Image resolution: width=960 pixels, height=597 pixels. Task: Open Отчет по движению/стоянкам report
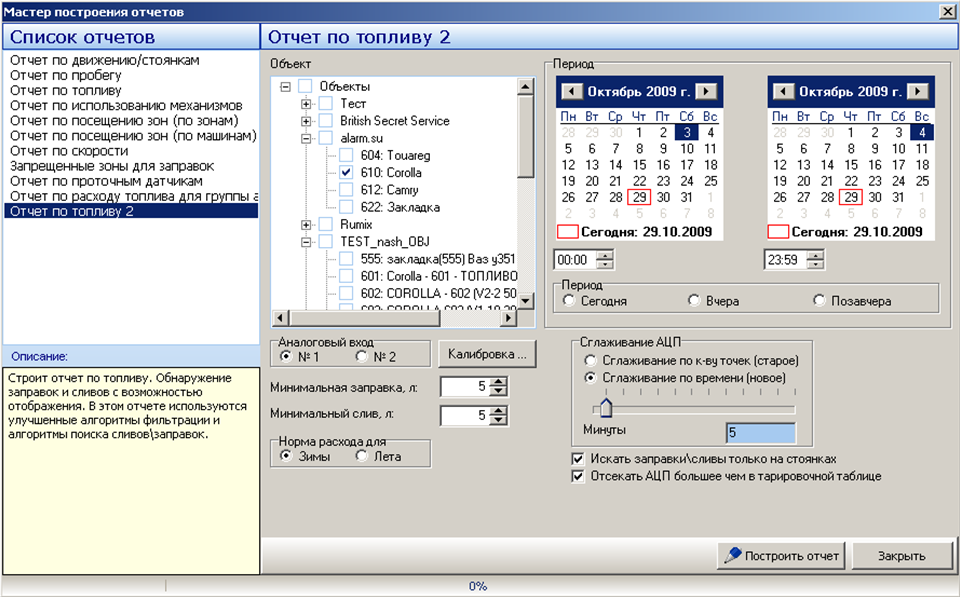(x=105, y=60)
